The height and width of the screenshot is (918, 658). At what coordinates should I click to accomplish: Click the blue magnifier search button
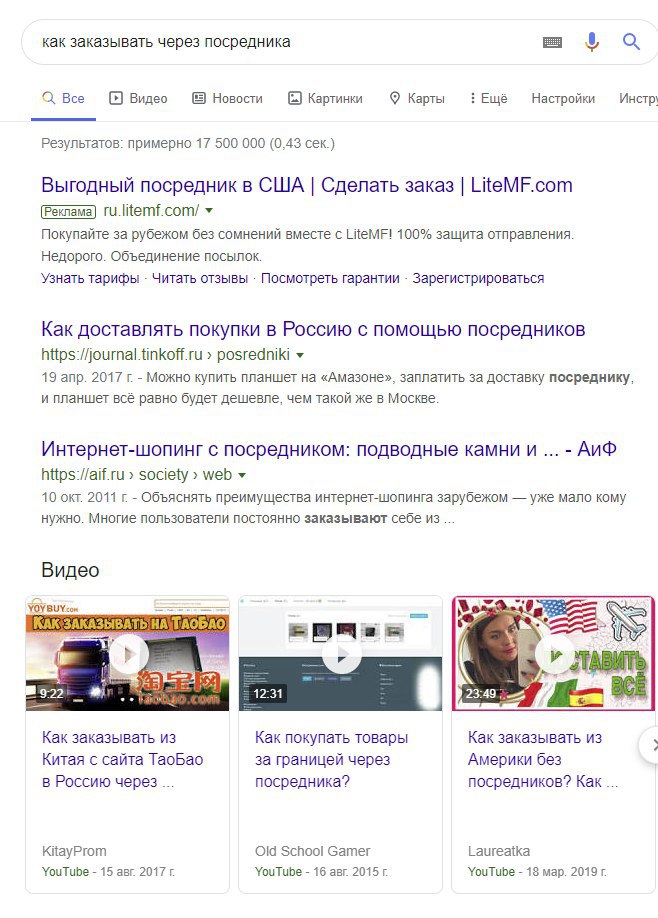pos(631,42)
